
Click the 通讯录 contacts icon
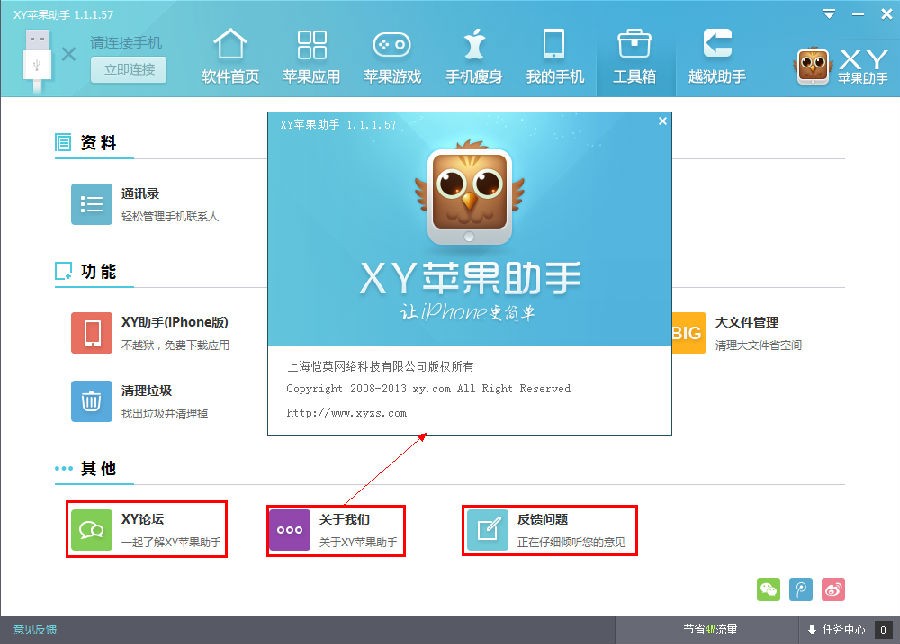[x=91, y=204]
